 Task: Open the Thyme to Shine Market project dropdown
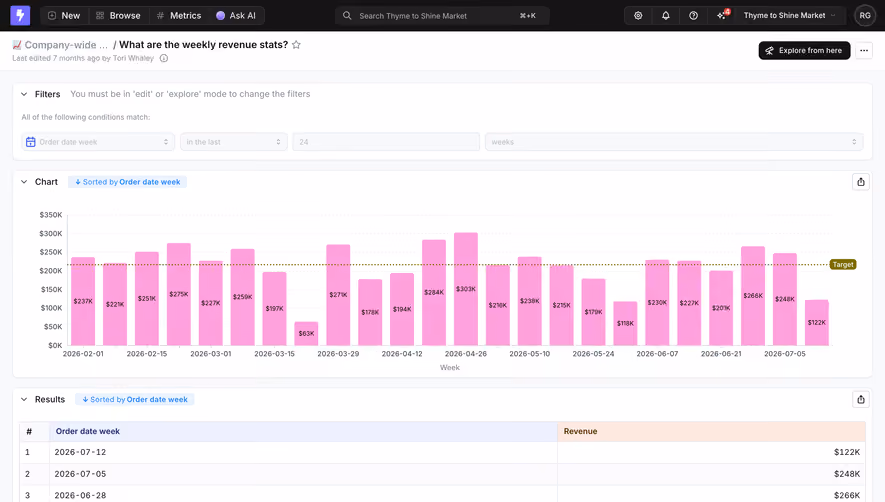tap(790, 16)
